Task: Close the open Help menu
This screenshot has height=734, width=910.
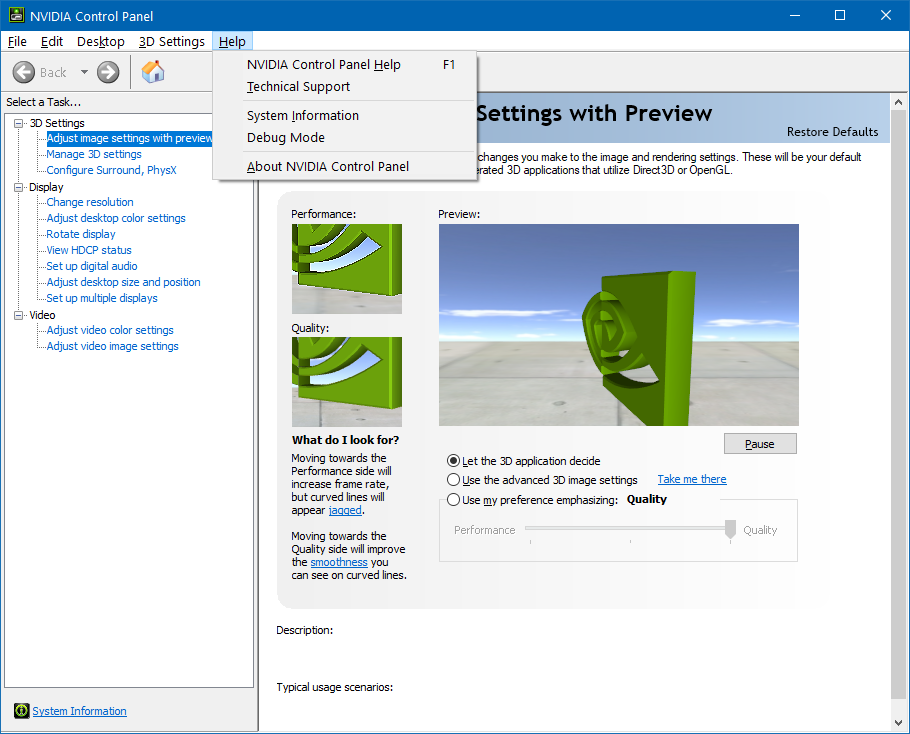Action: (x=232, y=42)
